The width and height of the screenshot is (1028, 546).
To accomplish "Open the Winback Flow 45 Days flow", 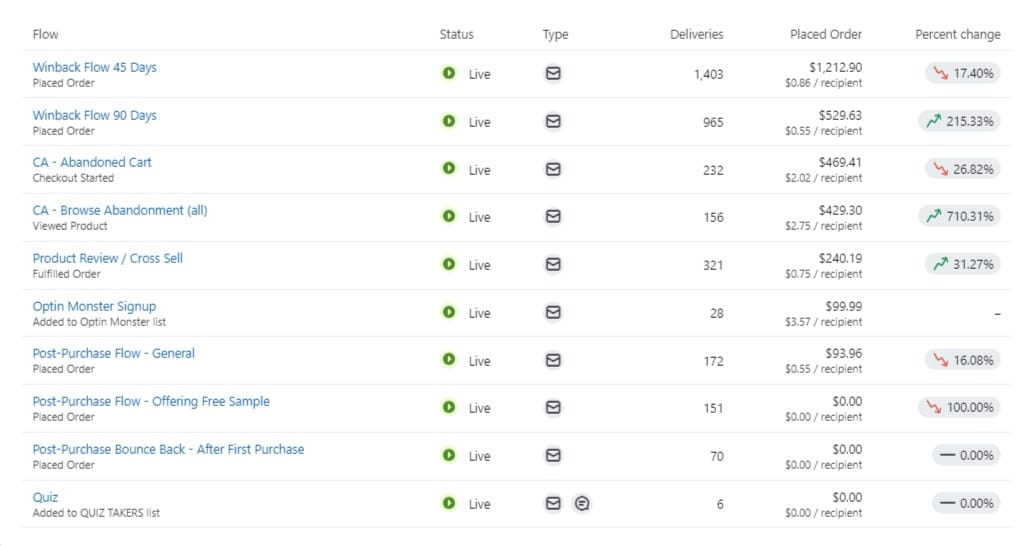I will [x=95, y=67].
